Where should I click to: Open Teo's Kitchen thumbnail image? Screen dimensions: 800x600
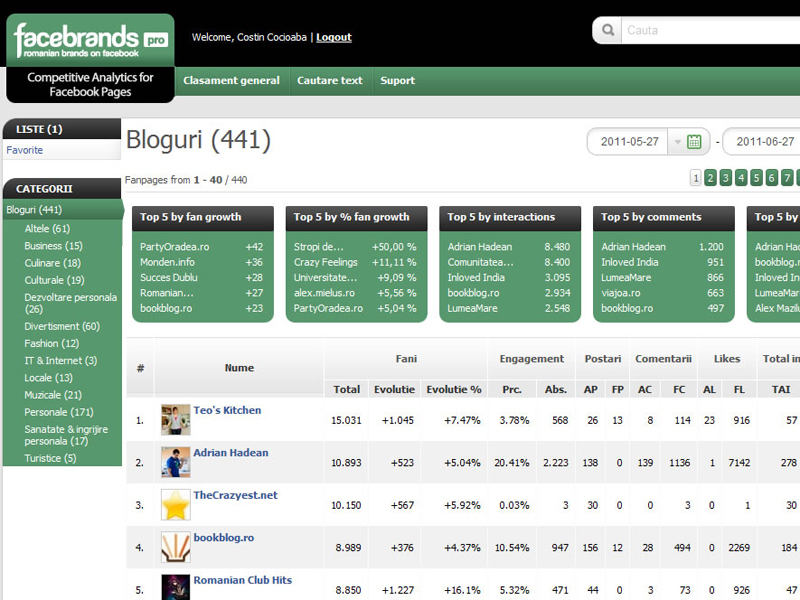coord(176,419)
